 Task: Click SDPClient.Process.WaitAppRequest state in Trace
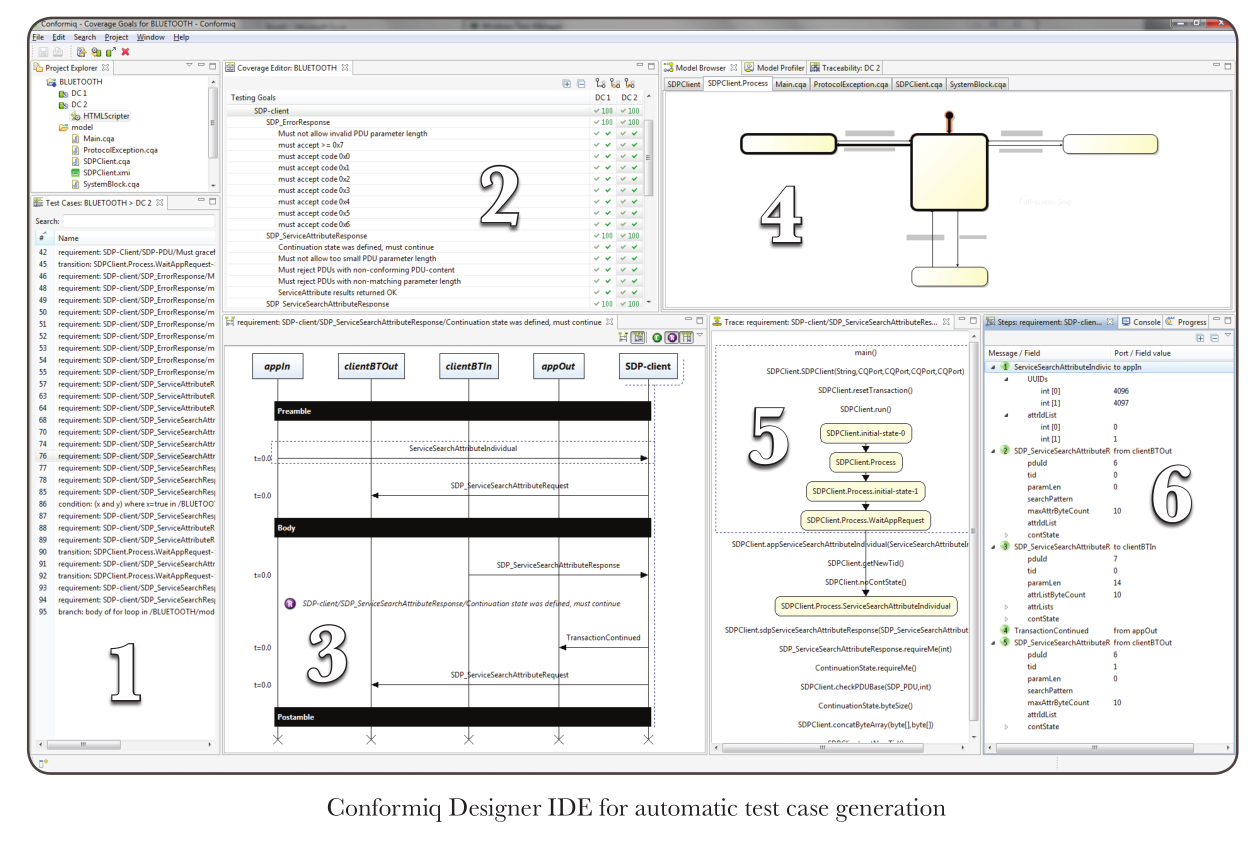(x=866, y=520)
